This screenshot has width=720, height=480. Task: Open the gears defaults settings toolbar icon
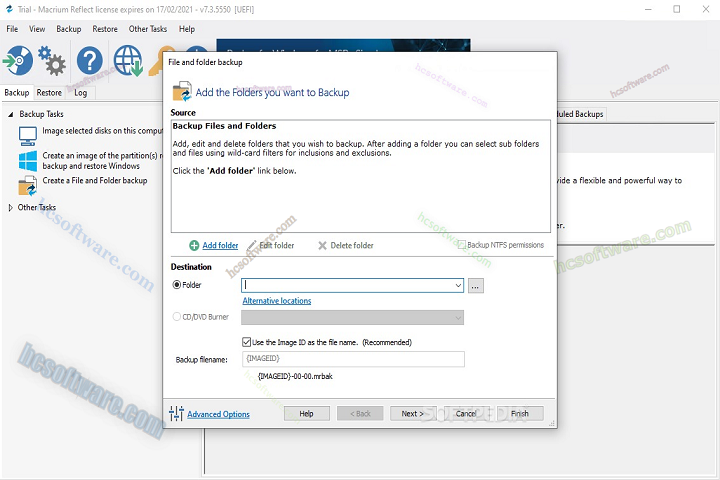(51, 60)
